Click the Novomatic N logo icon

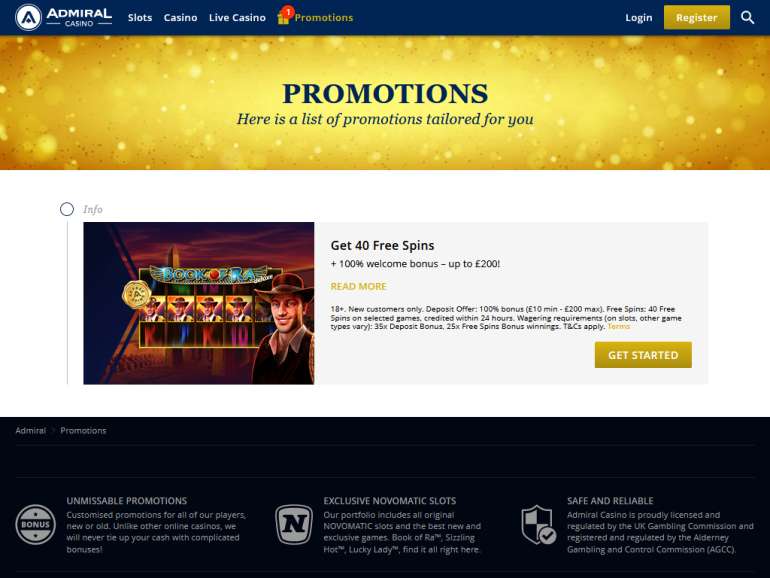(294, 524)
